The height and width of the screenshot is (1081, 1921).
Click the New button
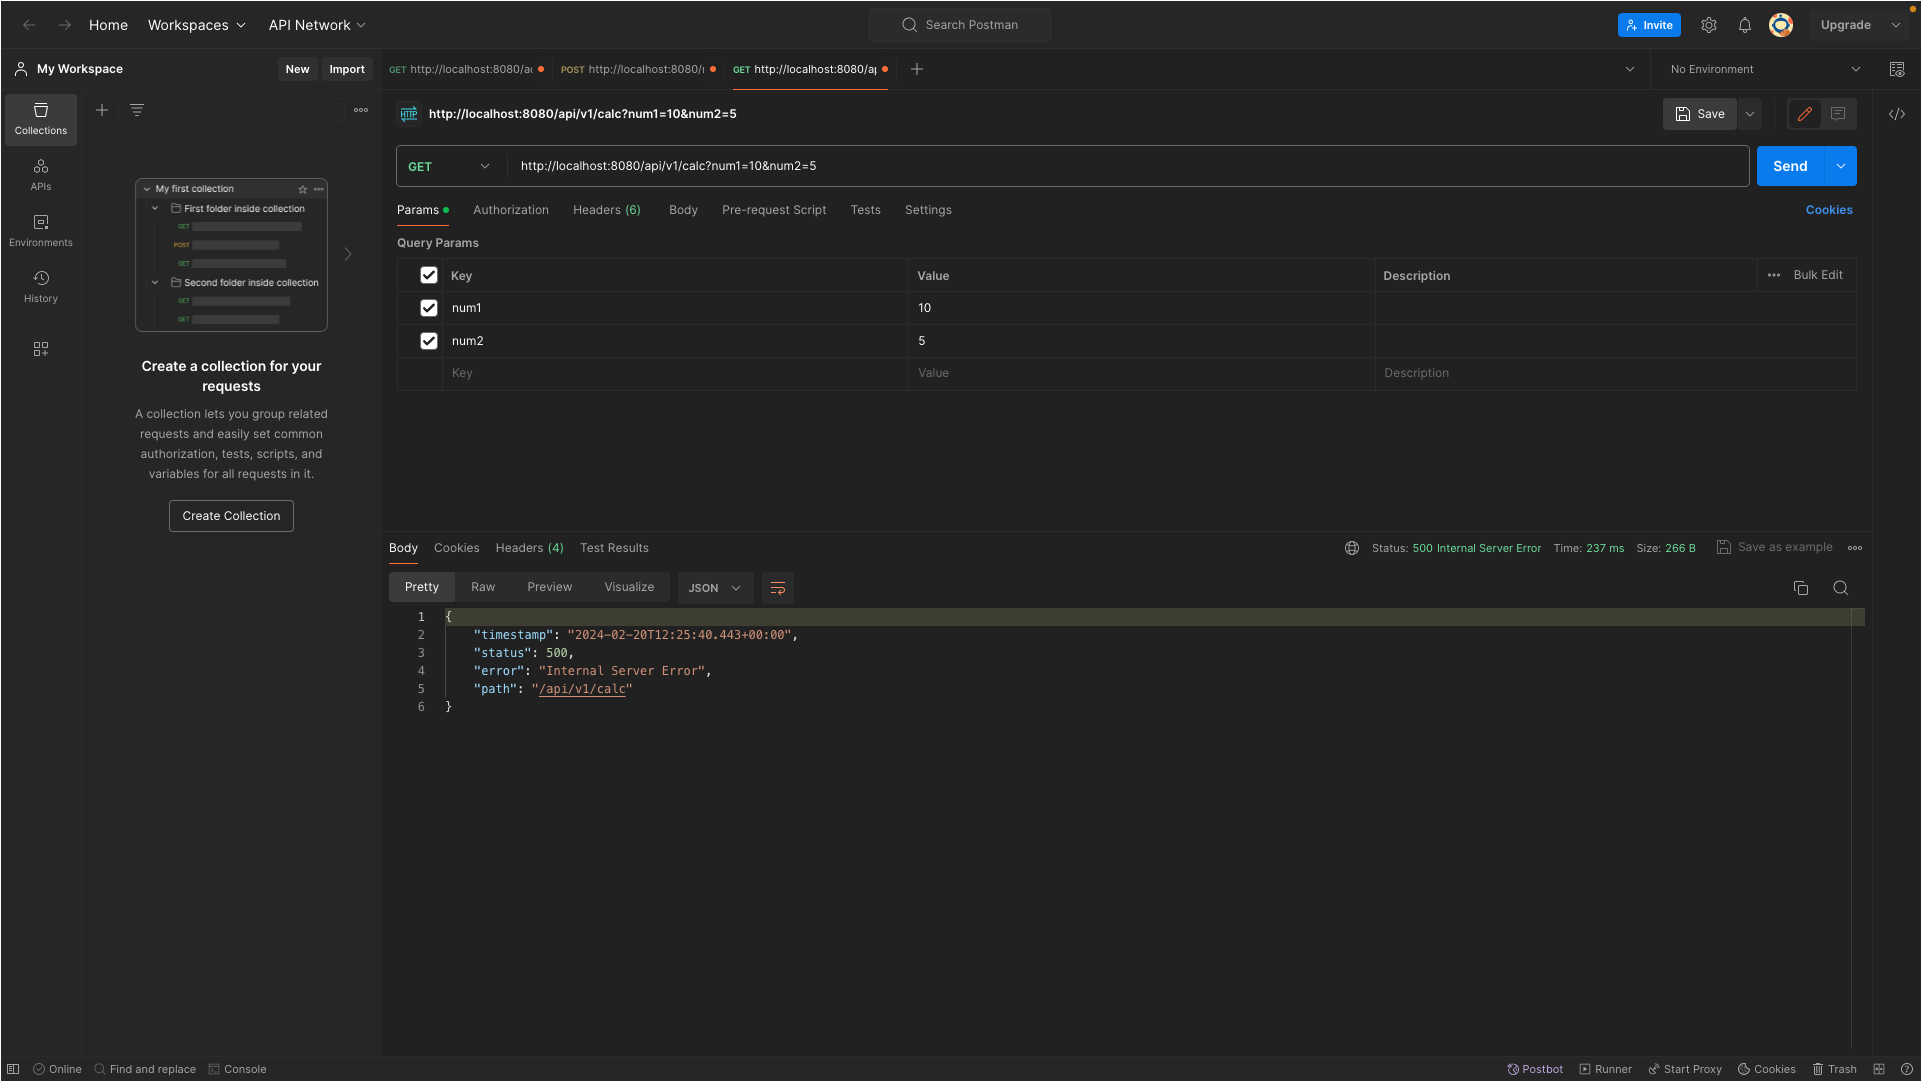(297, 69)
